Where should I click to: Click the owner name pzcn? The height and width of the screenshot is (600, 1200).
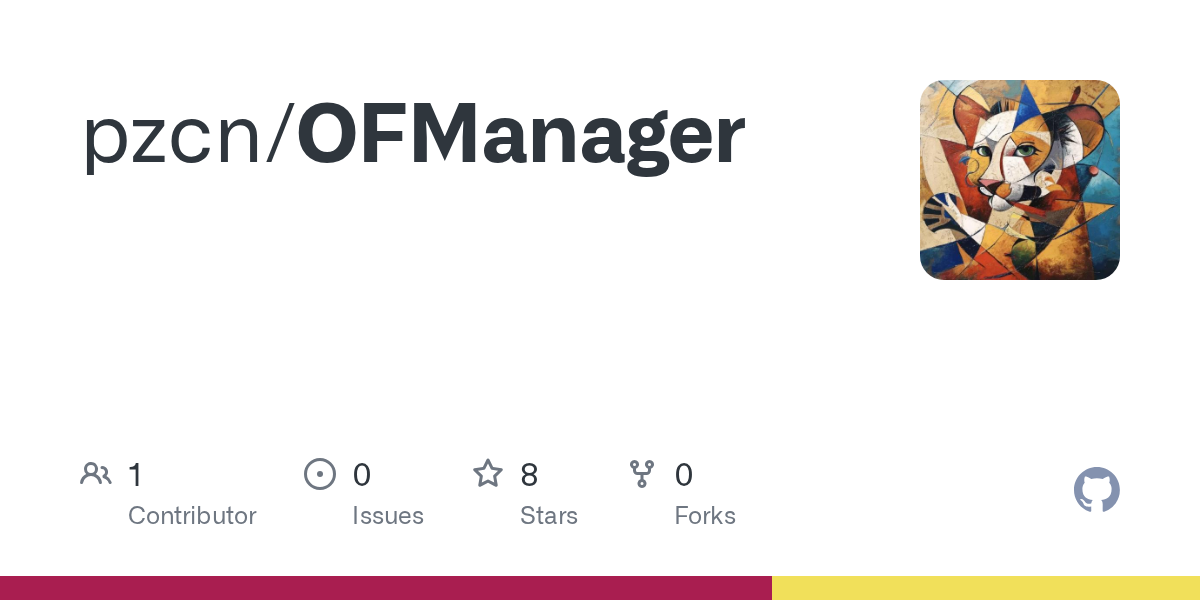pos(172,138)
